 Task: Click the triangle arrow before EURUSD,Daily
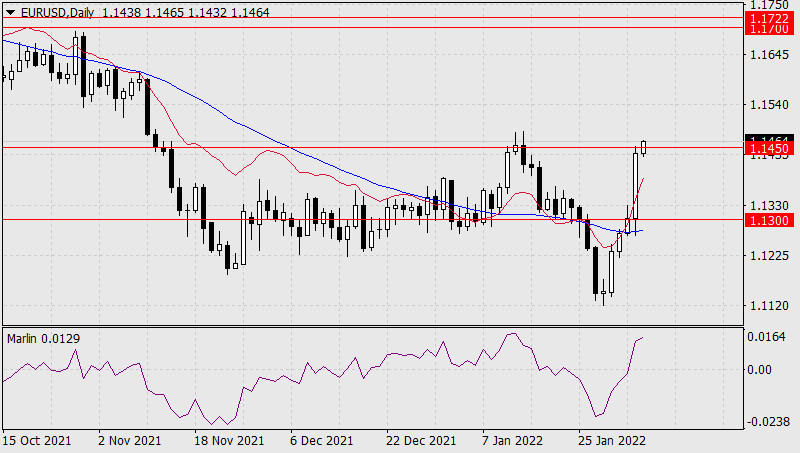click(10, 13)
